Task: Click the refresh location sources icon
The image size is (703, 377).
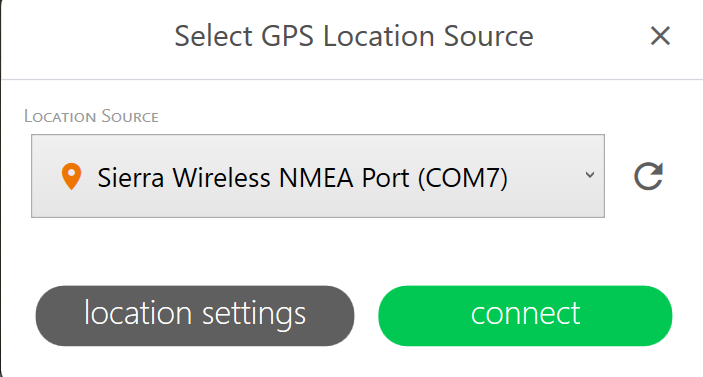Action: [648, 176]
